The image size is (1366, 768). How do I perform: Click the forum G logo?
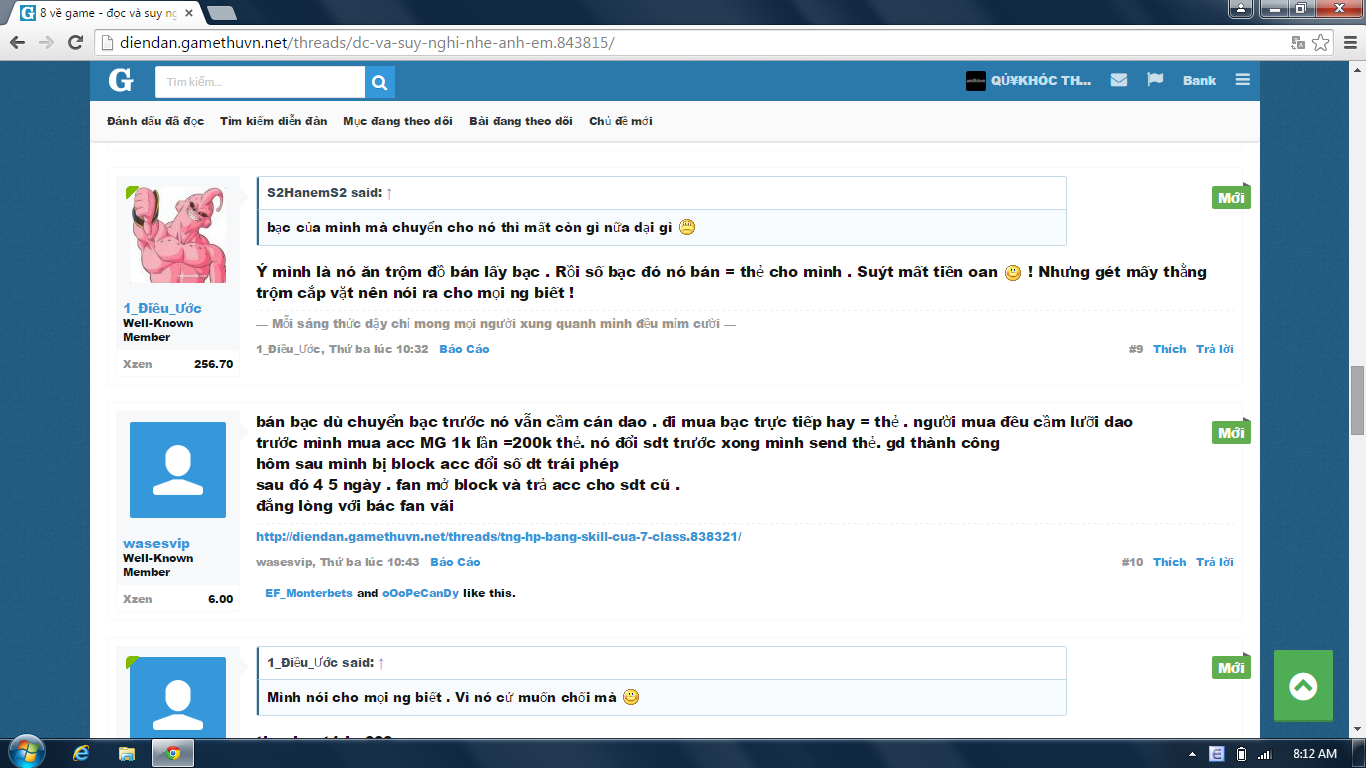click(121, 80)
